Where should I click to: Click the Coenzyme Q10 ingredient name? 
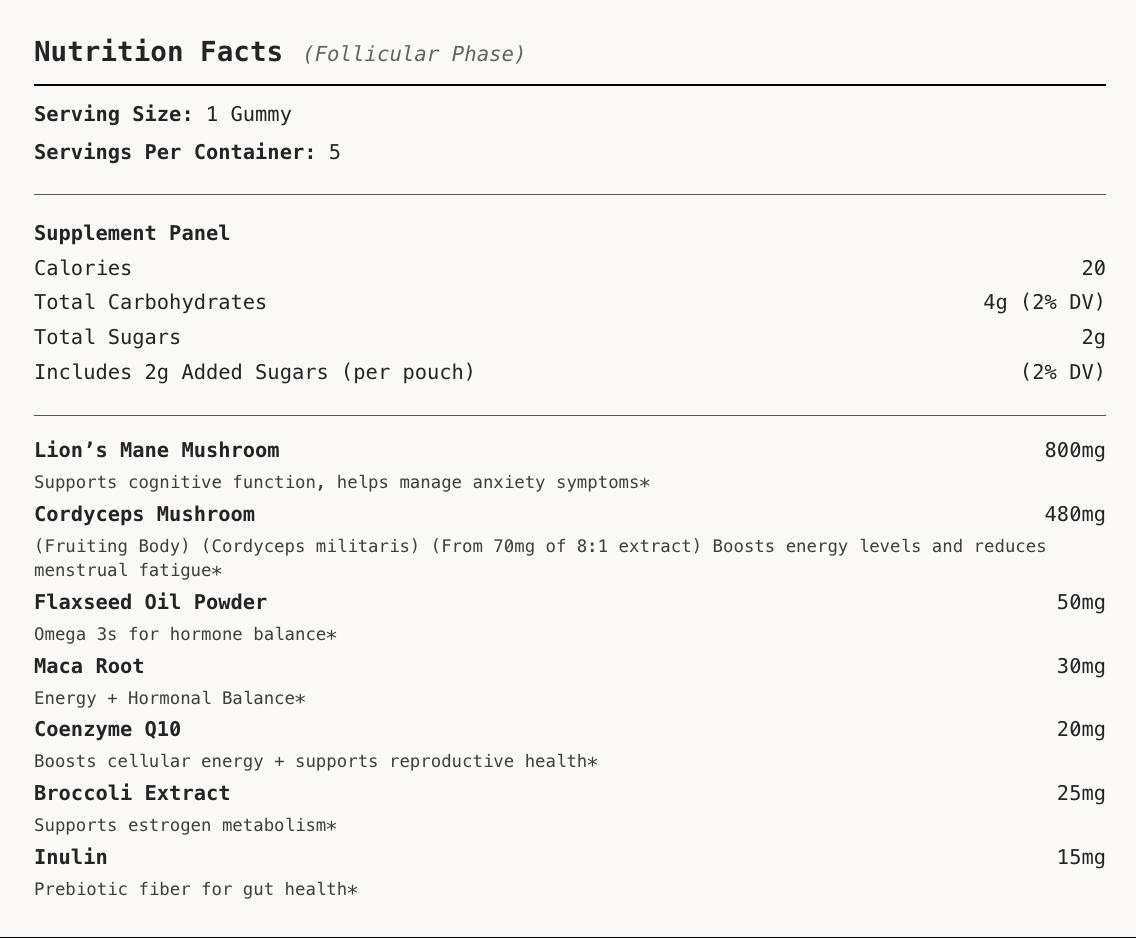(107, 729)
